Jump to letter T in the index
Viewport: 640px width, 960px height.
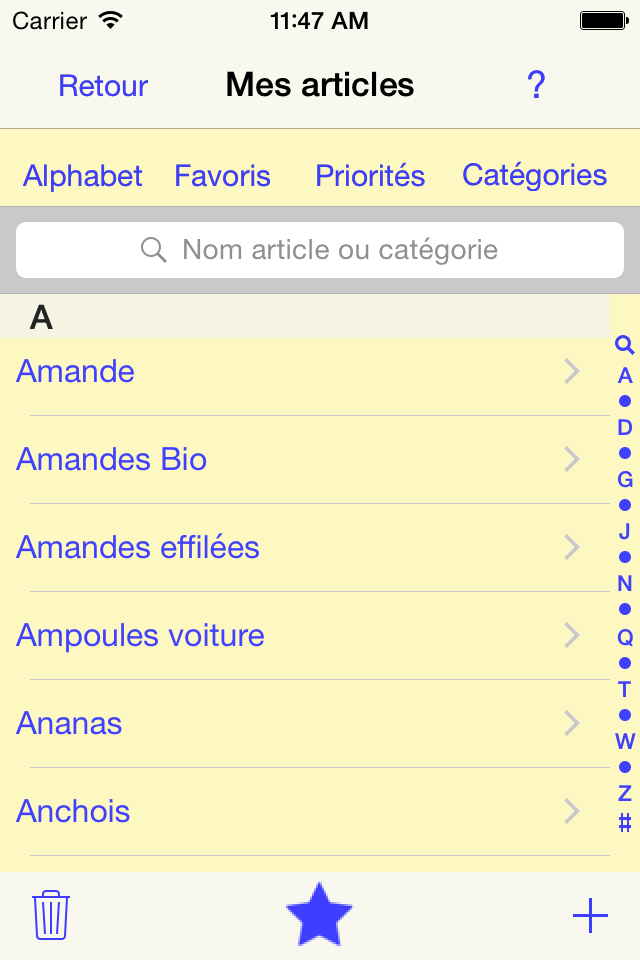click(x=625, y=689)
